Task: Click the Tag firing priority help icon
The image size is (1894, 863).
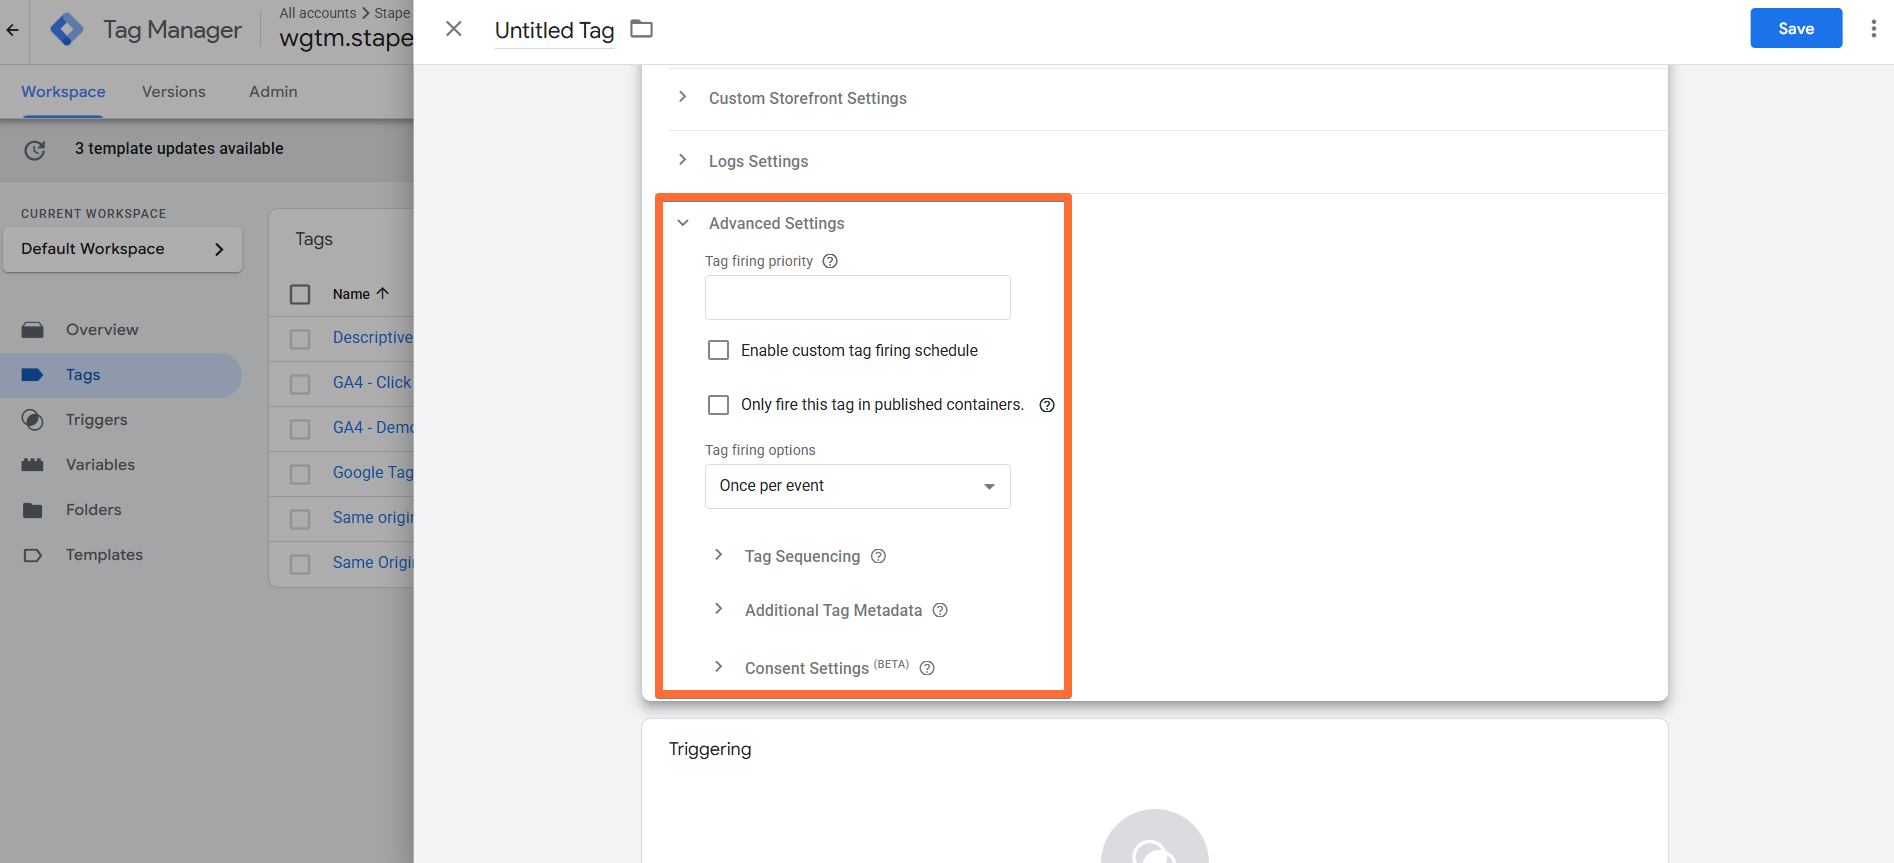Action: [x=830, y=261]
